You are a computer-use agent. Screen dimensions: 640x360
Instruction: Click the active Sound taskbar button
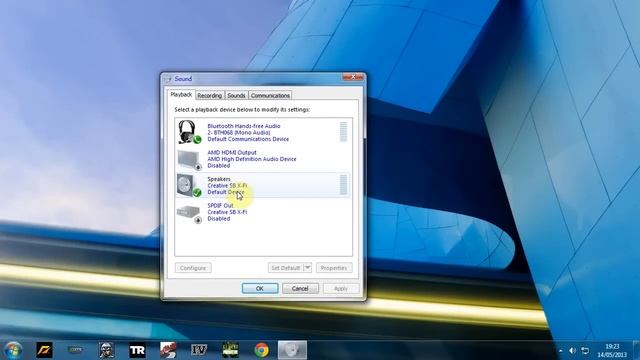tap(292, 350)
